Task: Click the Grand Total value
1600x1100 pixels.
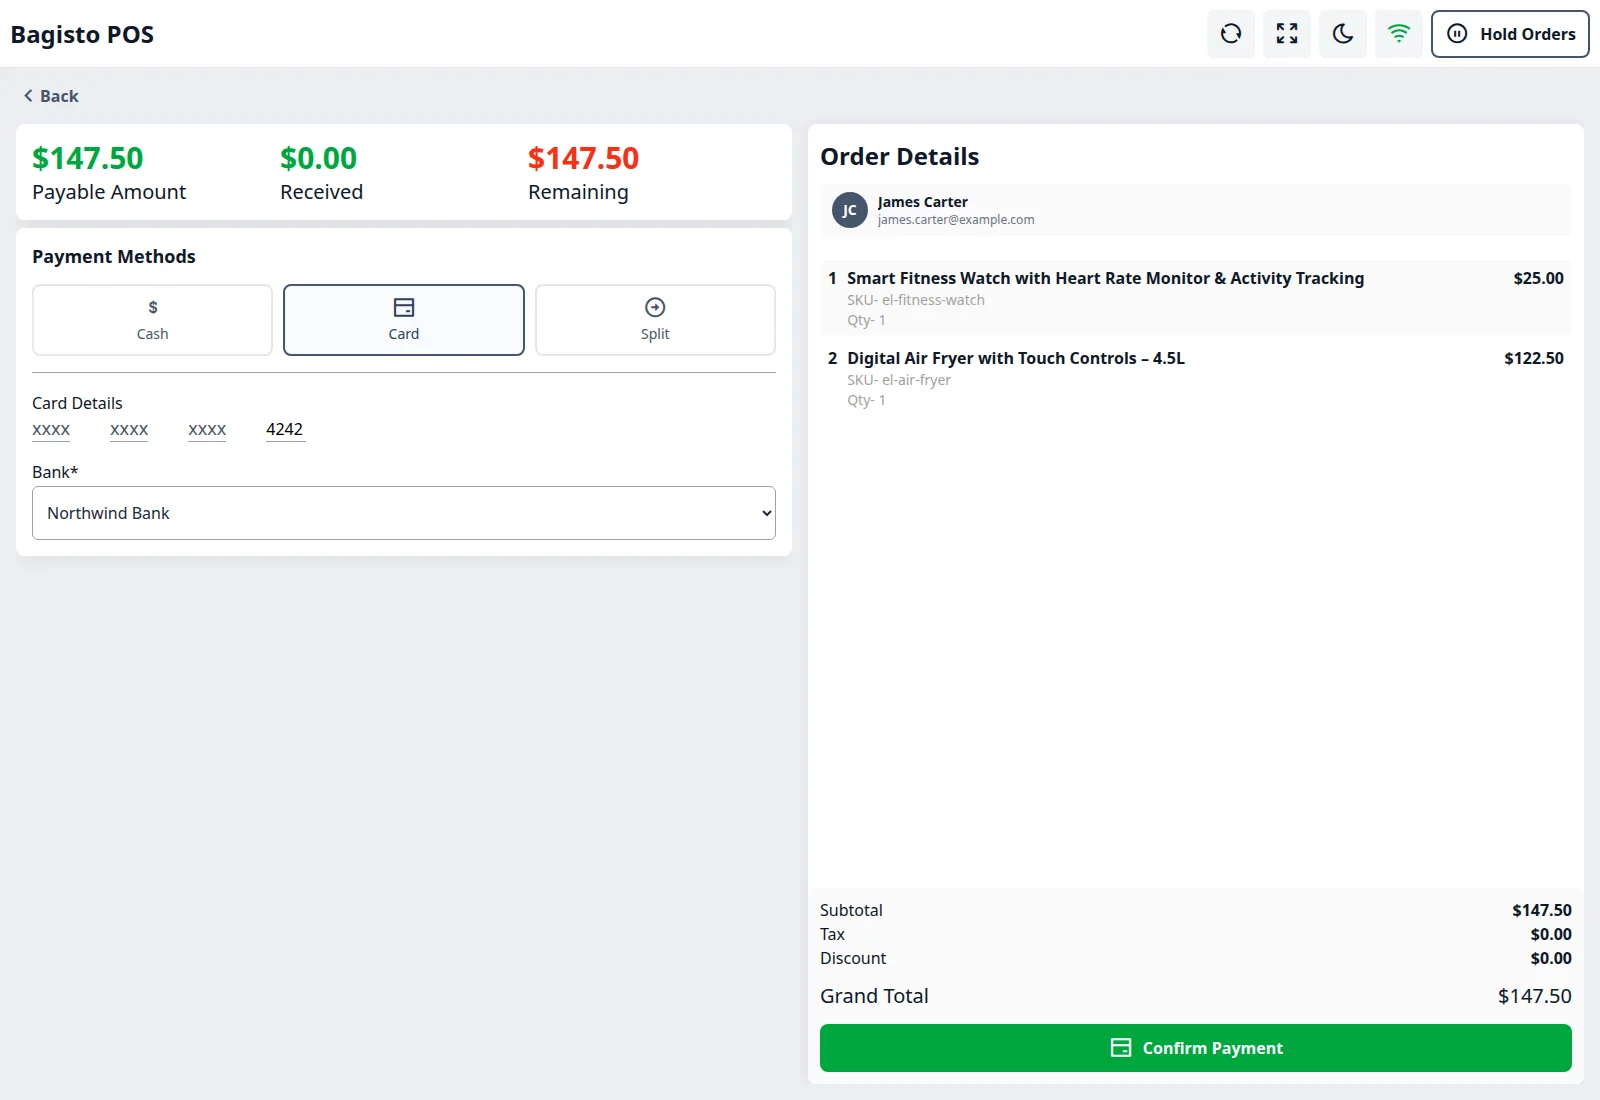Action: click(x=1535, y=996)
